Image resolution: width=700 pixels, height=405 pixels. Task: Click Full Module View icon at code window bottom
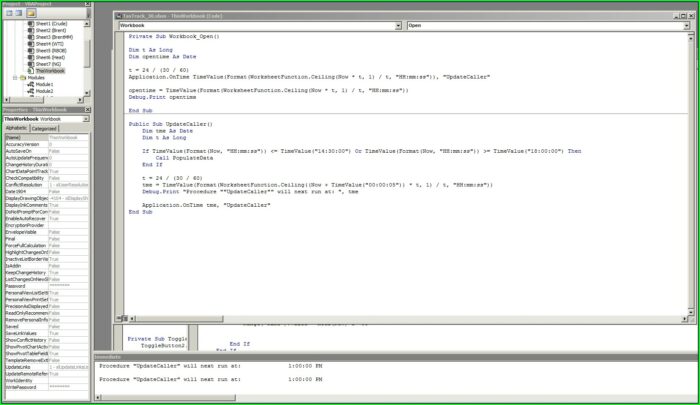tap(125, 318)
